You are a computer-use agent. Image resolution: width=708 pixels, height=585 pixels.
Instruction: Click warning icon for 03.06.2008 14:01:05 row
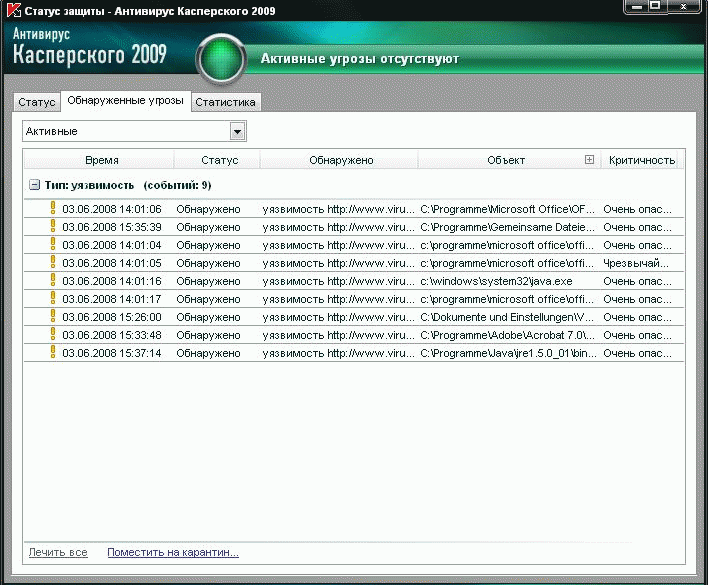(53, 262)
